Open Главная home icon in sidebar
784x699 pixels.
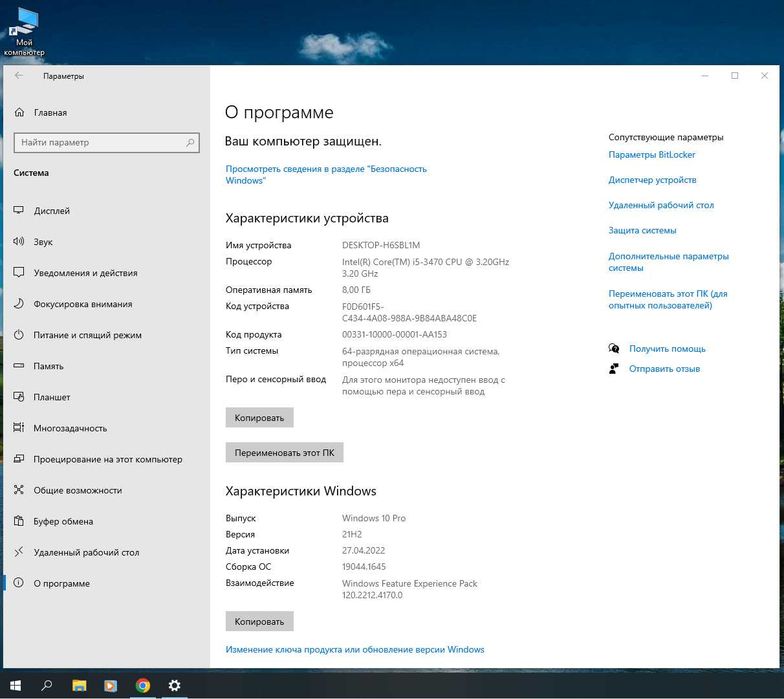point(19,112)
